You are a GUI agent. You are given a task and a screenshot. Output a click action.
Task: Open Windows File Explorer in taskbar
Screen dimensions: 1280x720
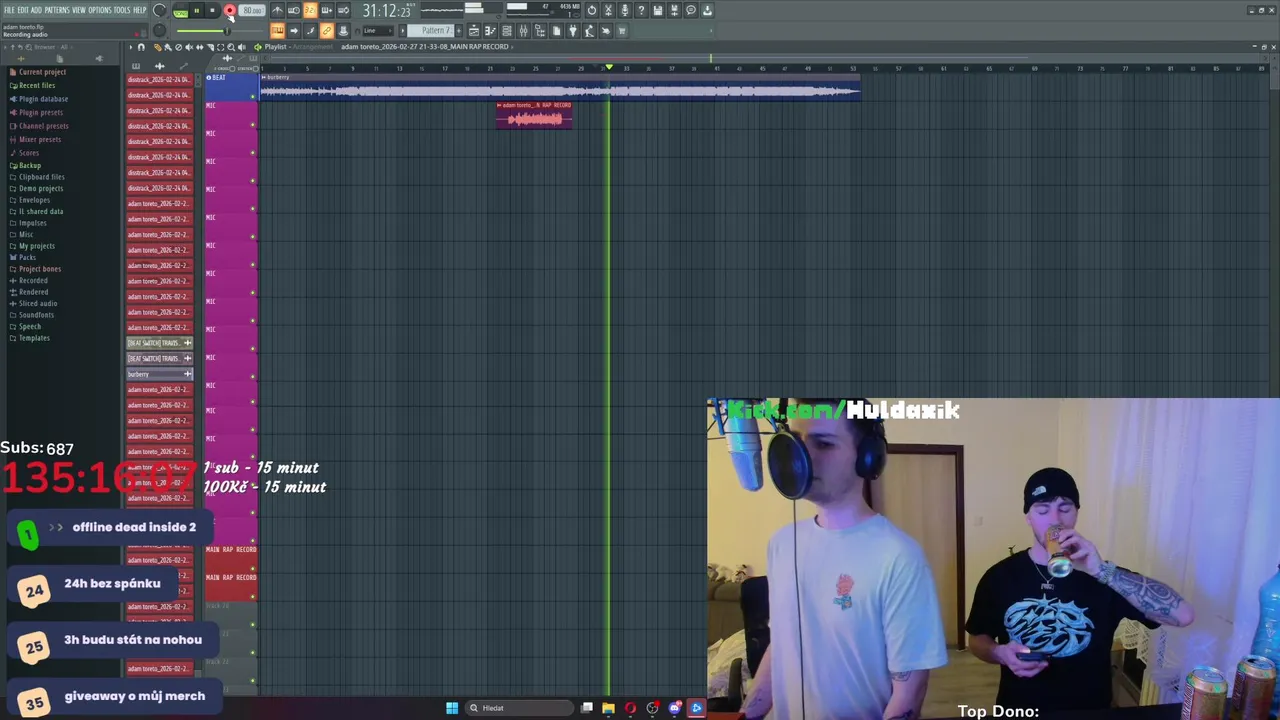(x=608, y=708)
